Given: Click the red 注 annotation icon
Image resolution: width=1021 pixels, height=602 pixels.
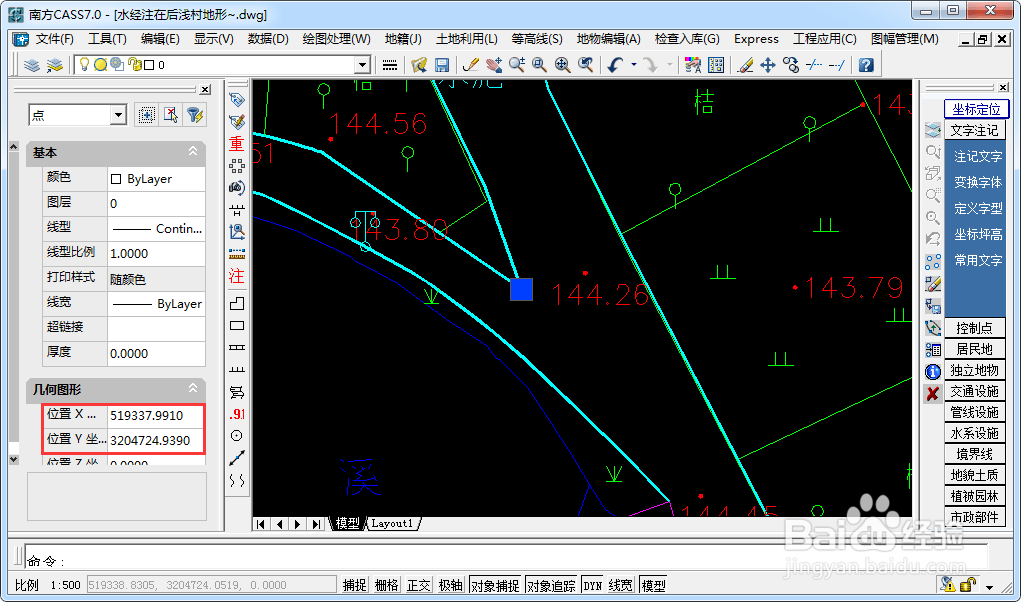Looking at the screenshot, I should [x=236, y=276].
